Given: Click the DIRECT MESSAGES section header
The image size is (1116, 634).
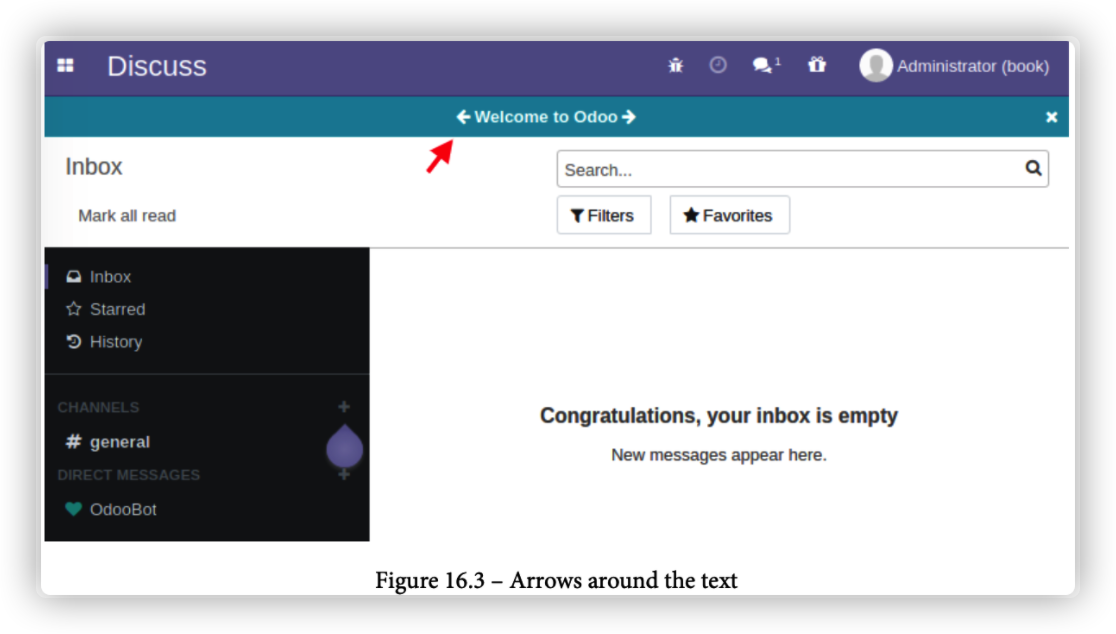Looking at the screenshot, I should click(129, 475).
